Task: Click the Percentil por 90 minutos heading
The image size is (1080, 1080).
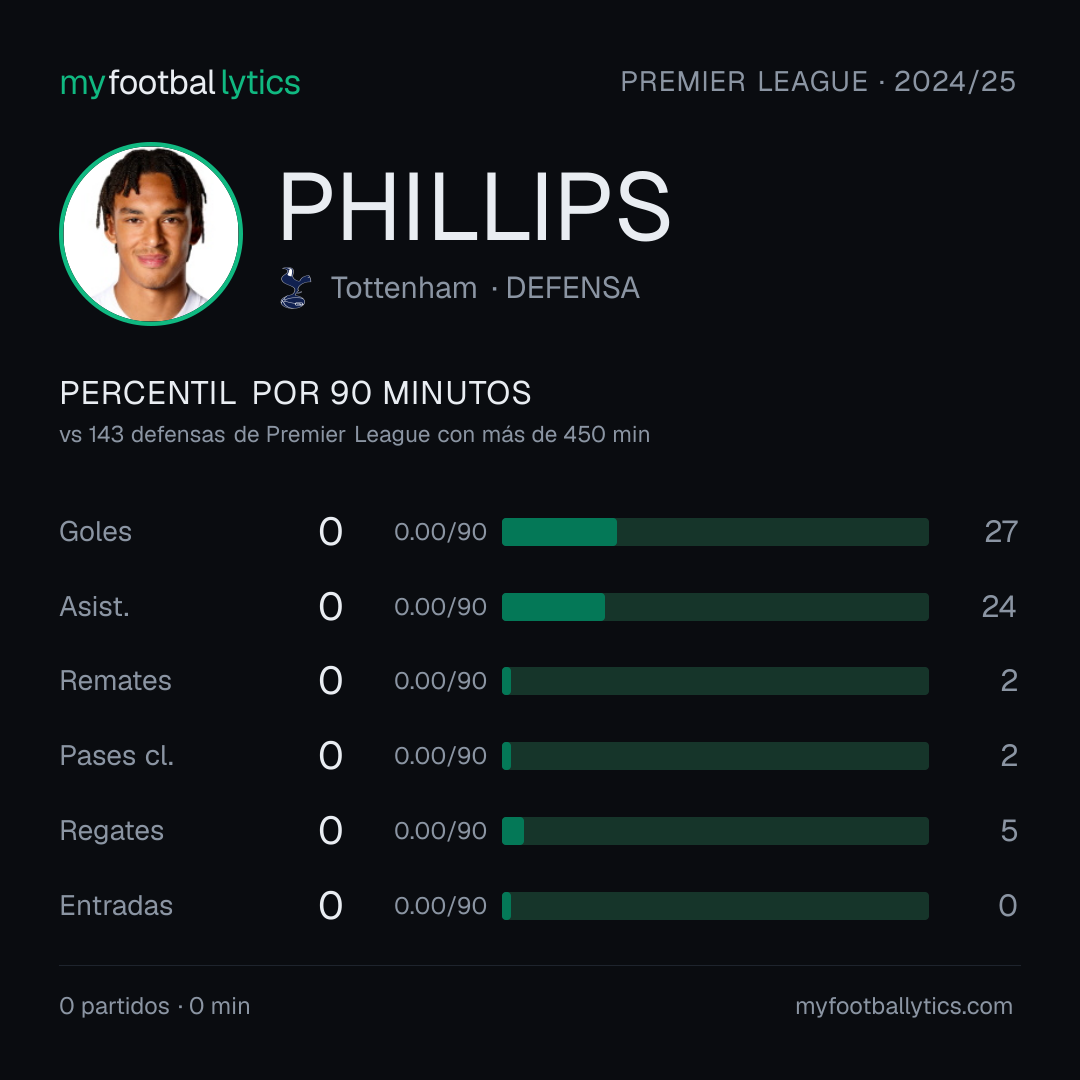Action: click(x=295, y=393)
